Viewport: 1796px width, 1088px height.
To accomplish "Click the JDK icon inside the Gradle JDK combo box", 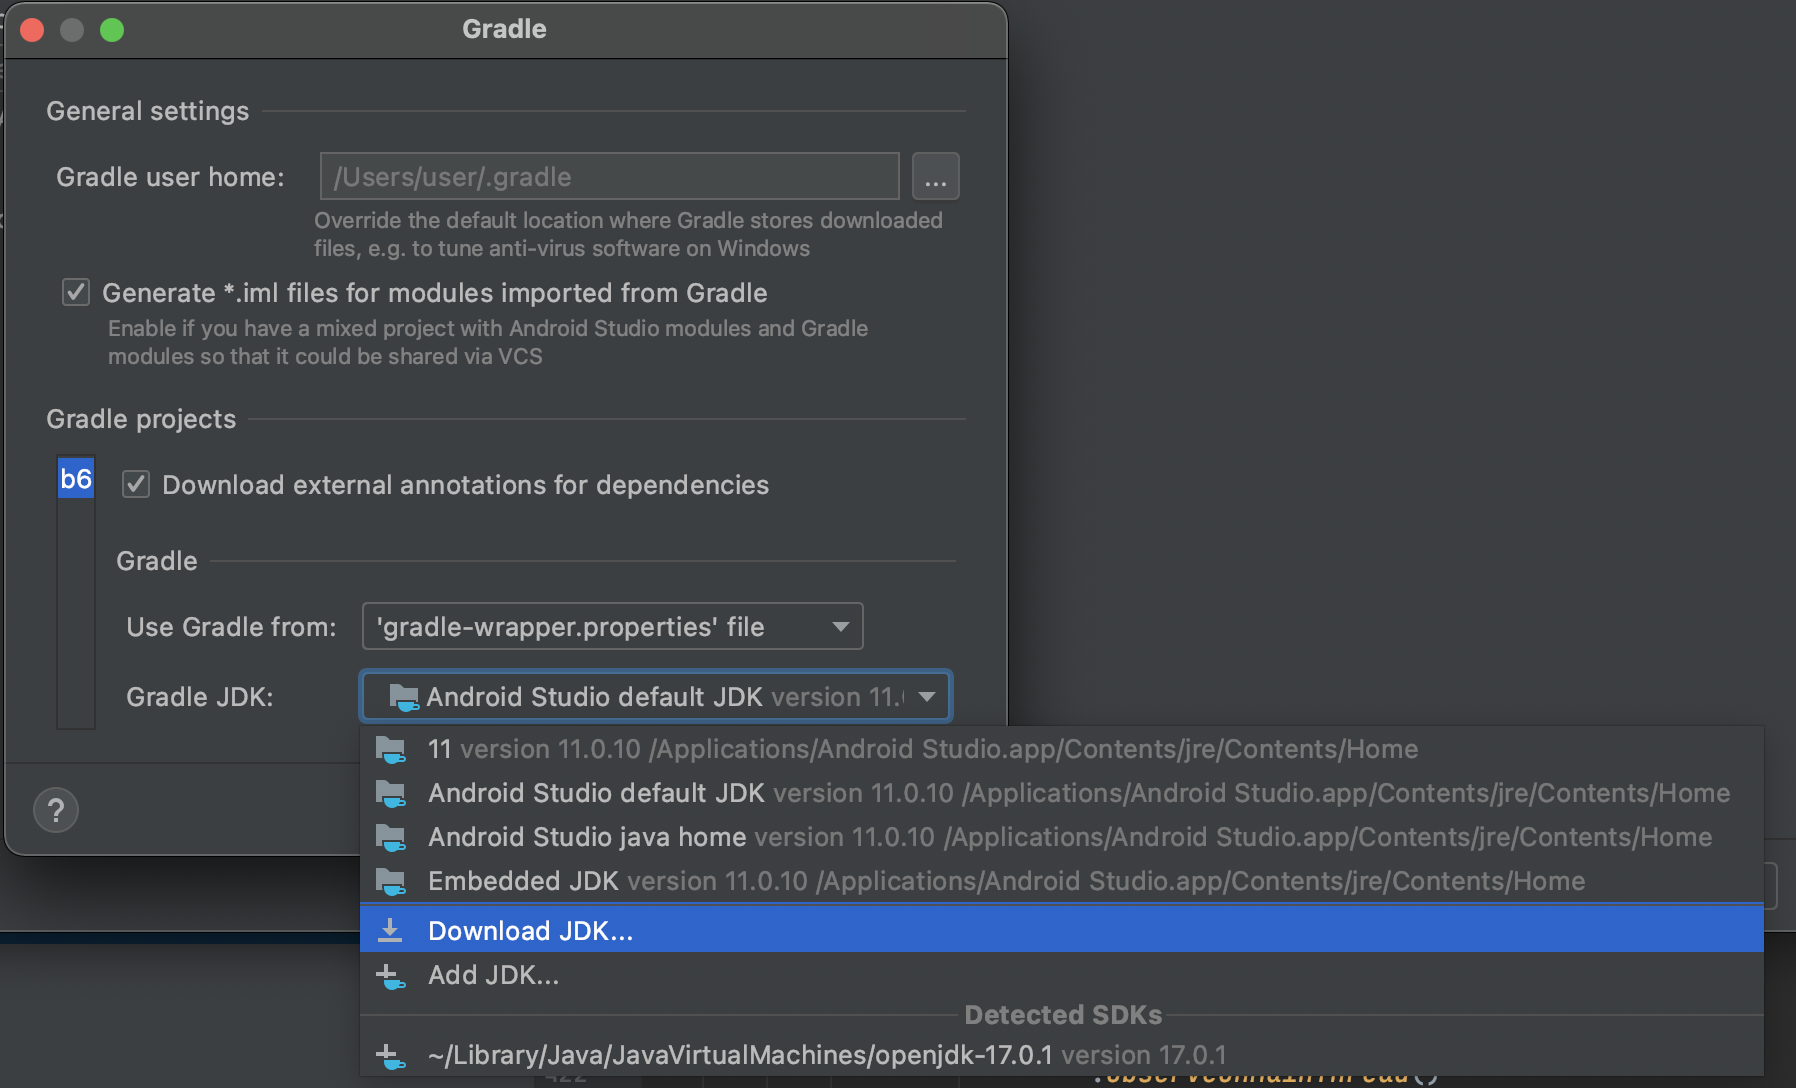I will 404,697.
